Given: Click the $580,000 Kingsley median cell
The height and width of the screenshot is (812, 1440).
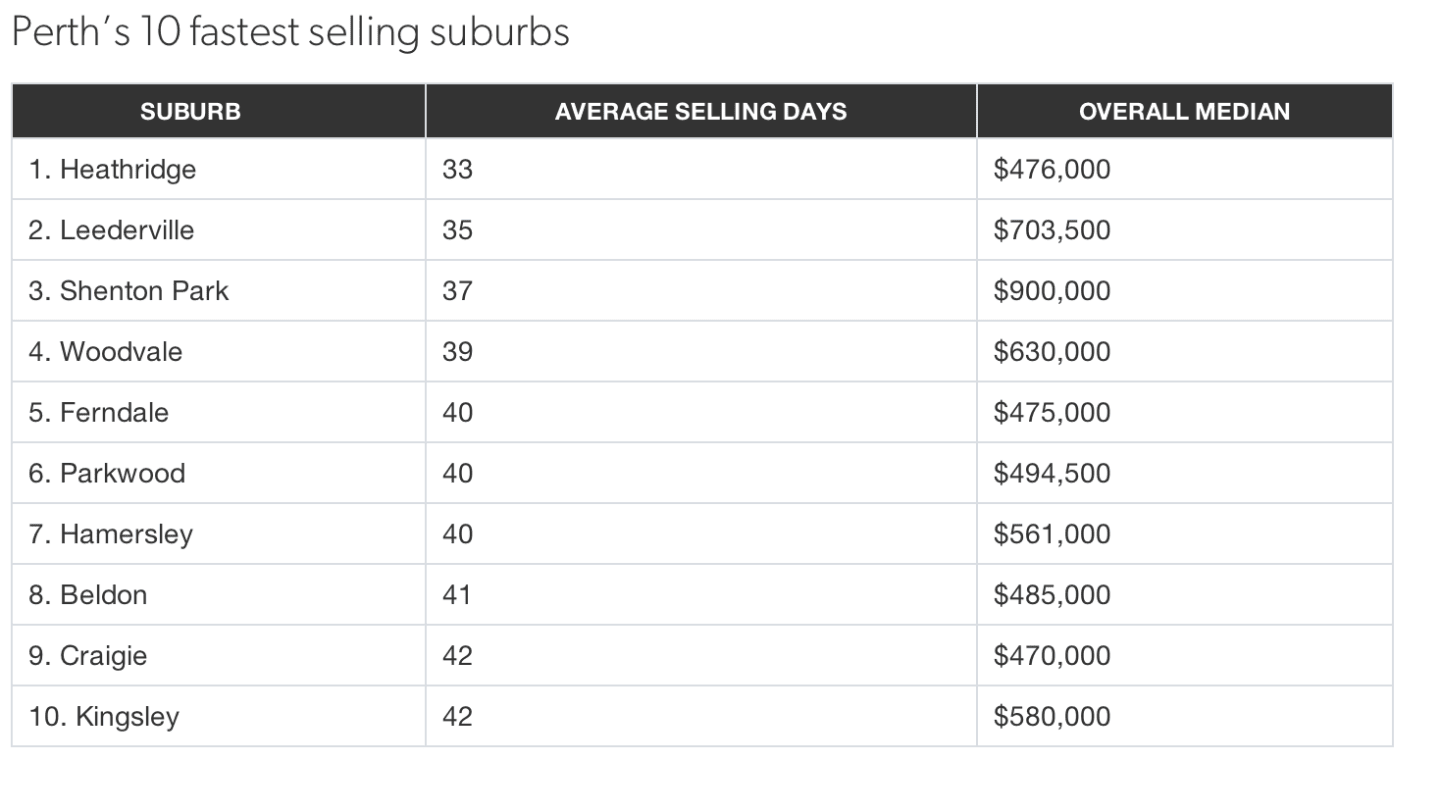Looking at the screenshot, I should (1052, 717).
